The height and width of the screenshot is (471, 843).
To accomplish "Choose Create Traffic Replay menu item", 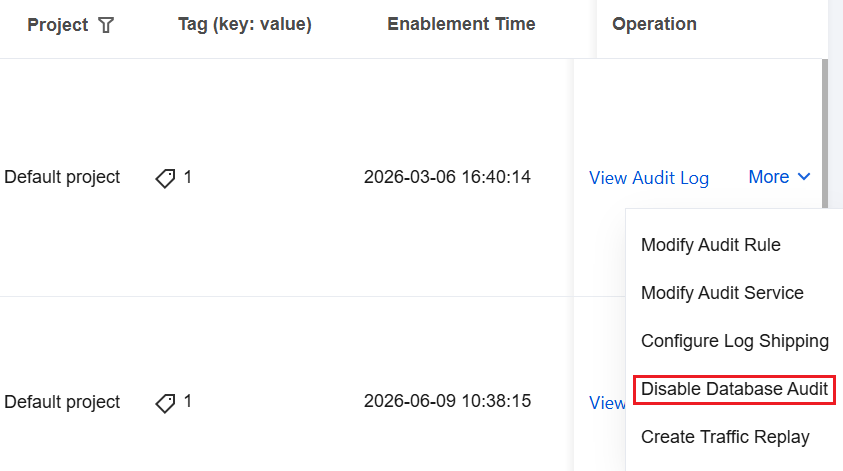I will 725,437.
